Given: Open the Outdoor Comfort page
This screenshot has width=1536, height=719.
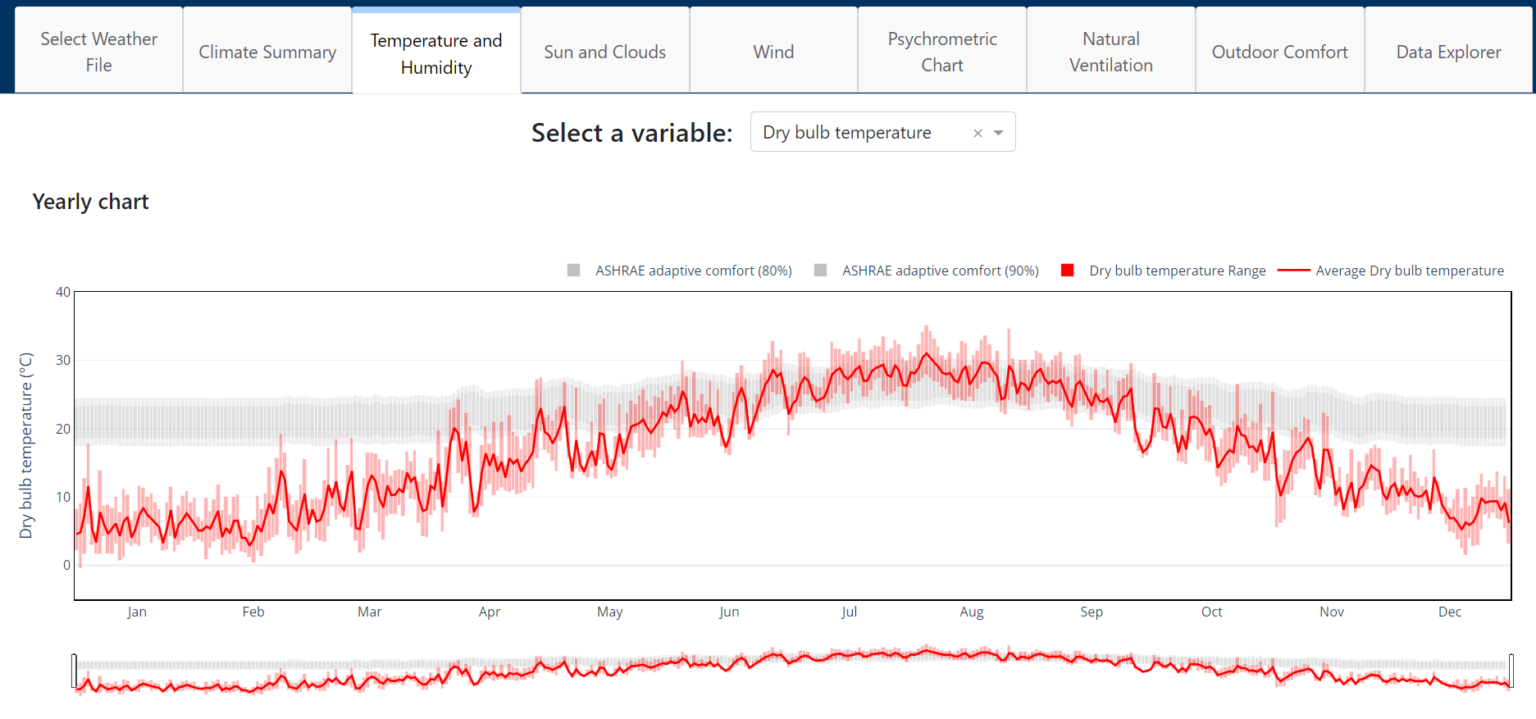Looking at the screenshot, I should 1279,49.
